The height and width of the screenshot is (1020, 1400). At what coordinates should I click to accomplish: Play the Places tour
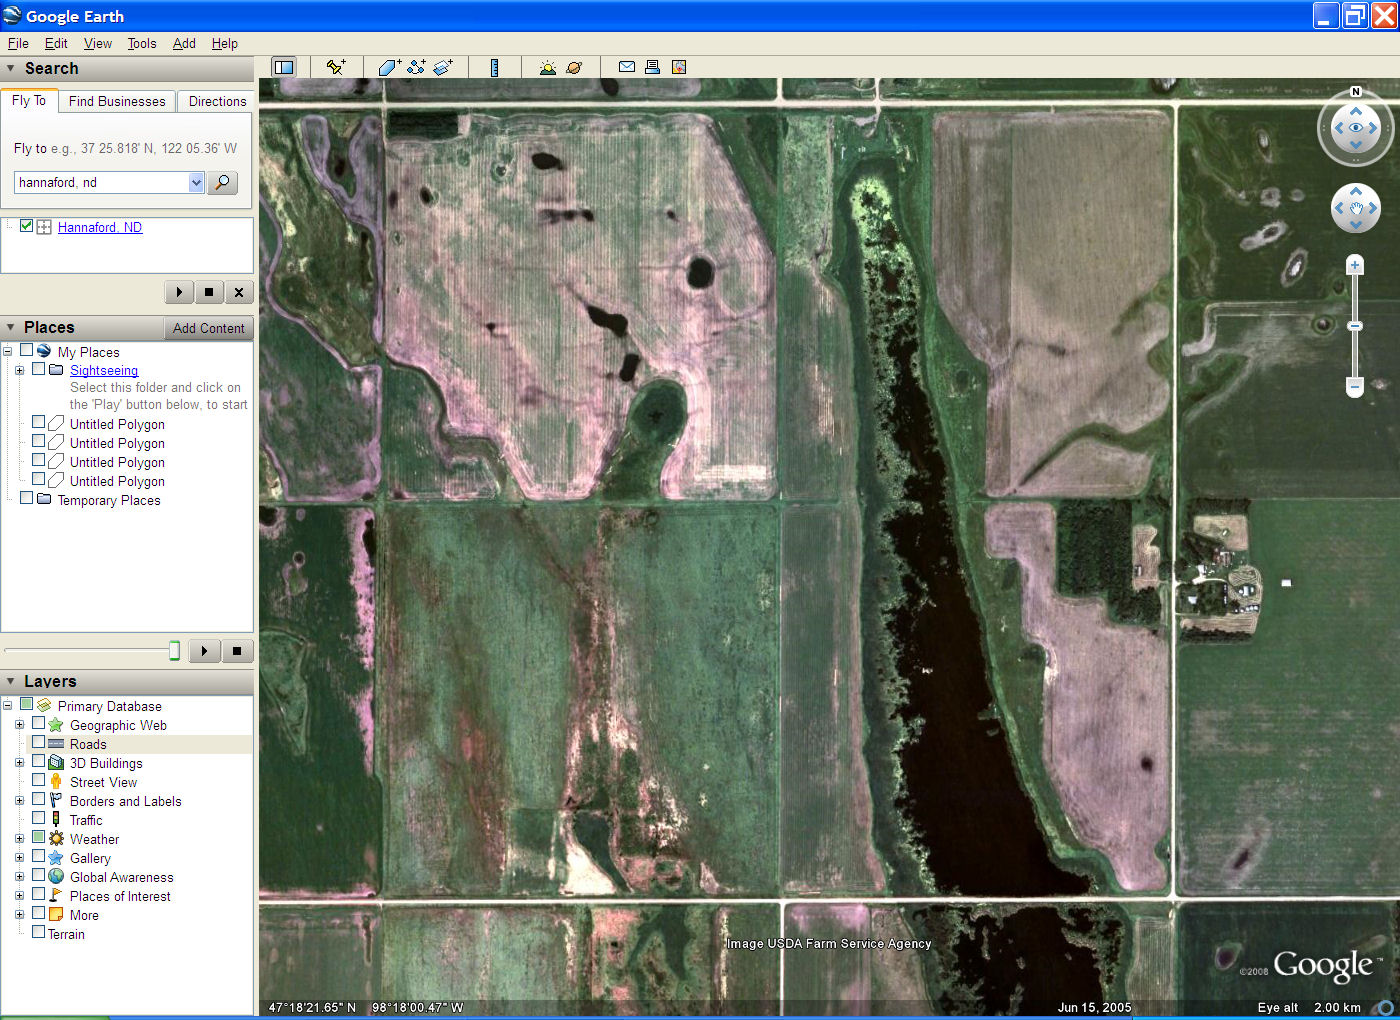click(205, 651)
